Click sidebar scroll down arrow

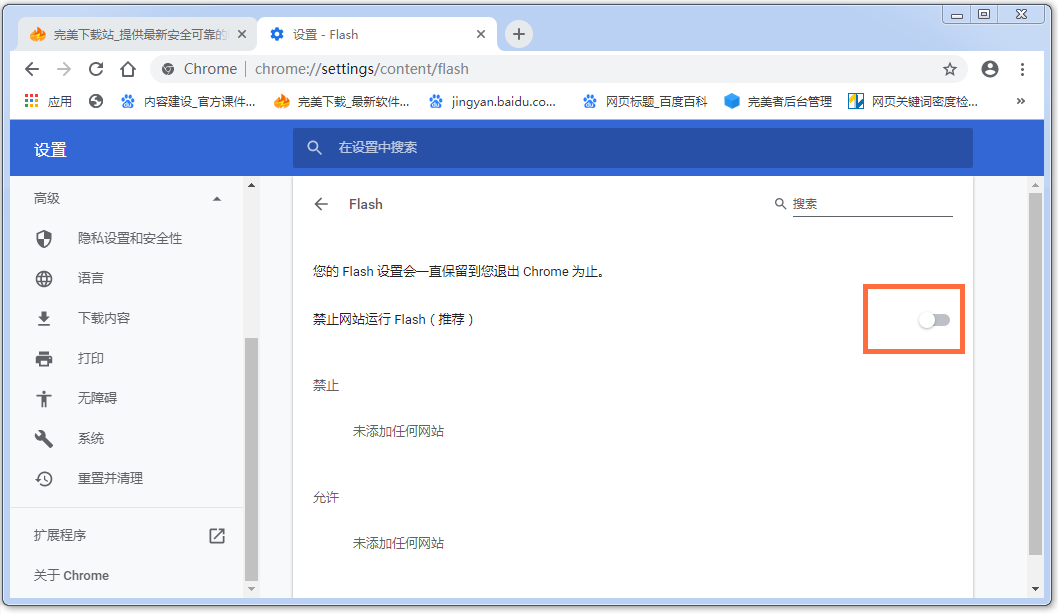pyautogui.click(x=251, y=589)
